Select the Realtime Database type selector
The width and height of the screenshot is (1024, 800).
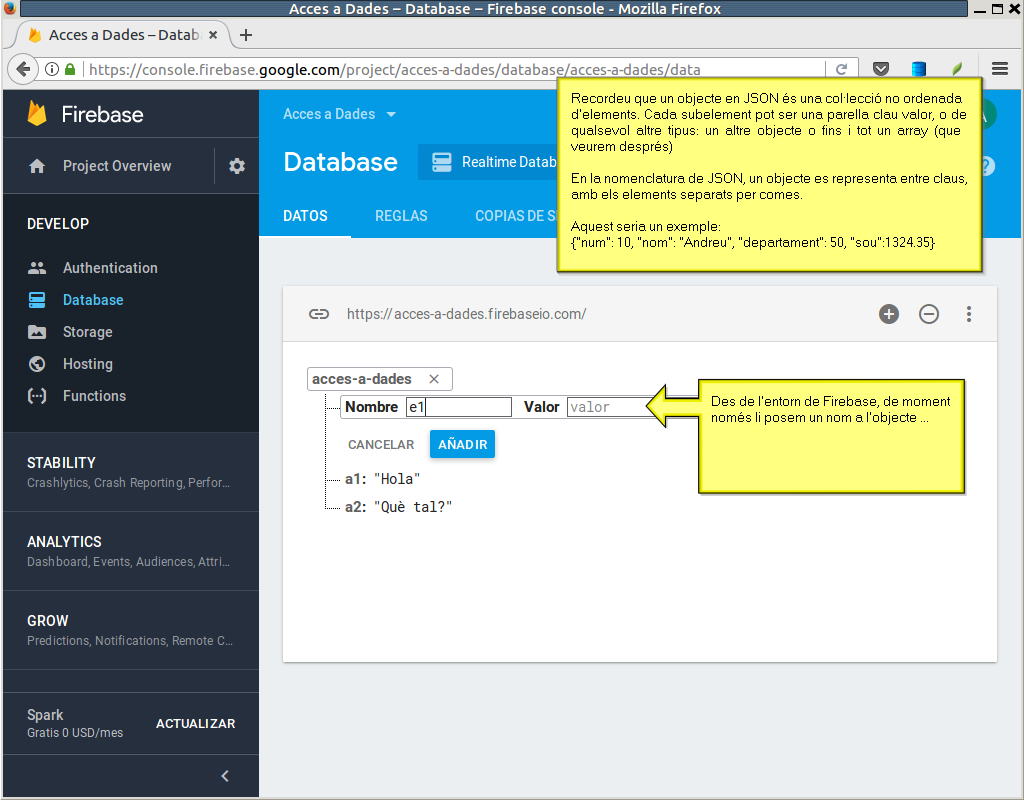pyautogui.click(x=488, y=162)
